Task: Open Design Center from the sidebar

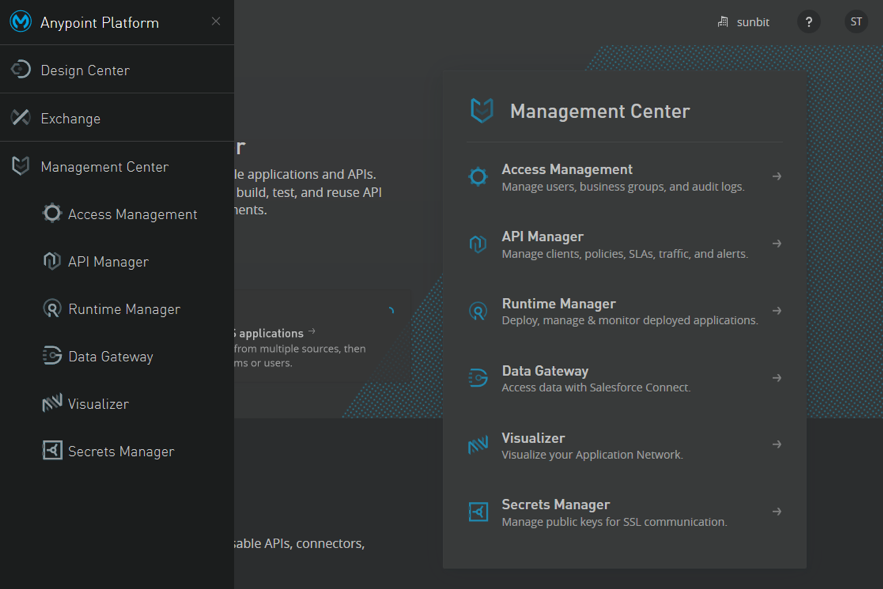Action: pyautogui.click(x=85, y=70)
